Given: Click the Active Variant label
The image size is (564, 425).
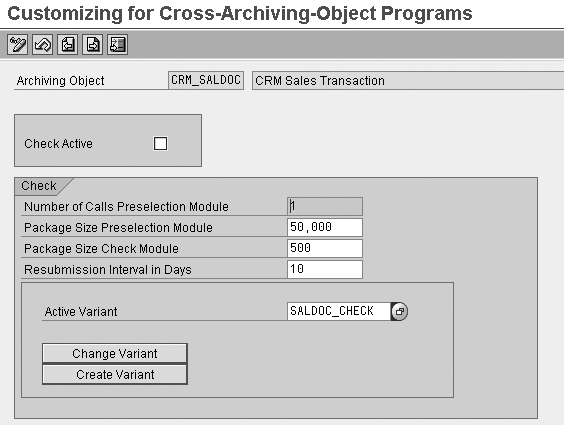Looking at the screenshot, I should click(81, 311).
